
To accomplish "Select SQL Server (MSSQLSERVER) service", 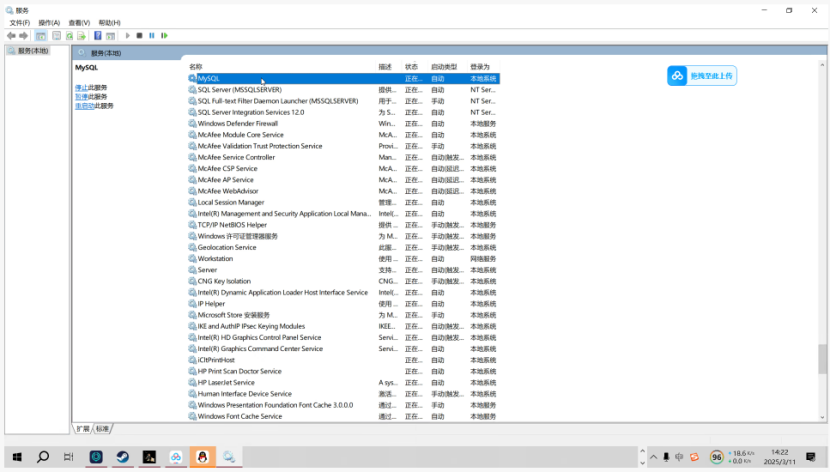I will (x=344, y=90).
